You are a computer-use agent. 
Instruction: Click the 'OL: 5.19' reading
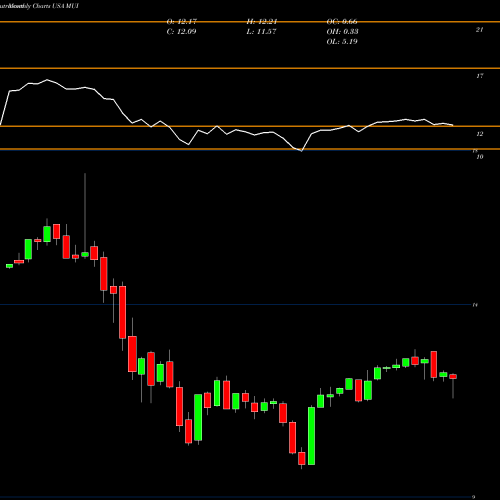(342, 42)
